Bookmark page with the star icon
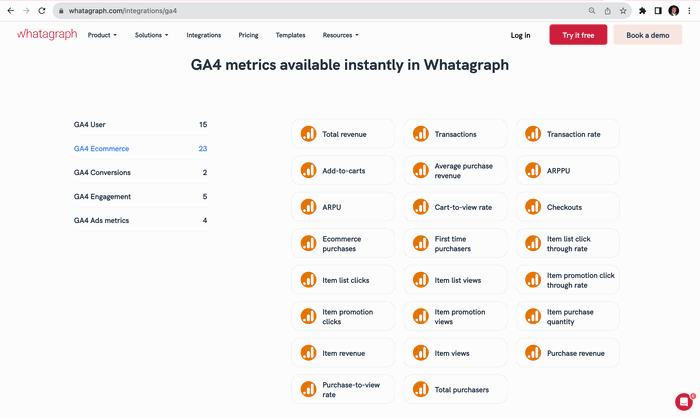This screenshot has width=700, height=418. pyautogui.click(x=623, y=11)
